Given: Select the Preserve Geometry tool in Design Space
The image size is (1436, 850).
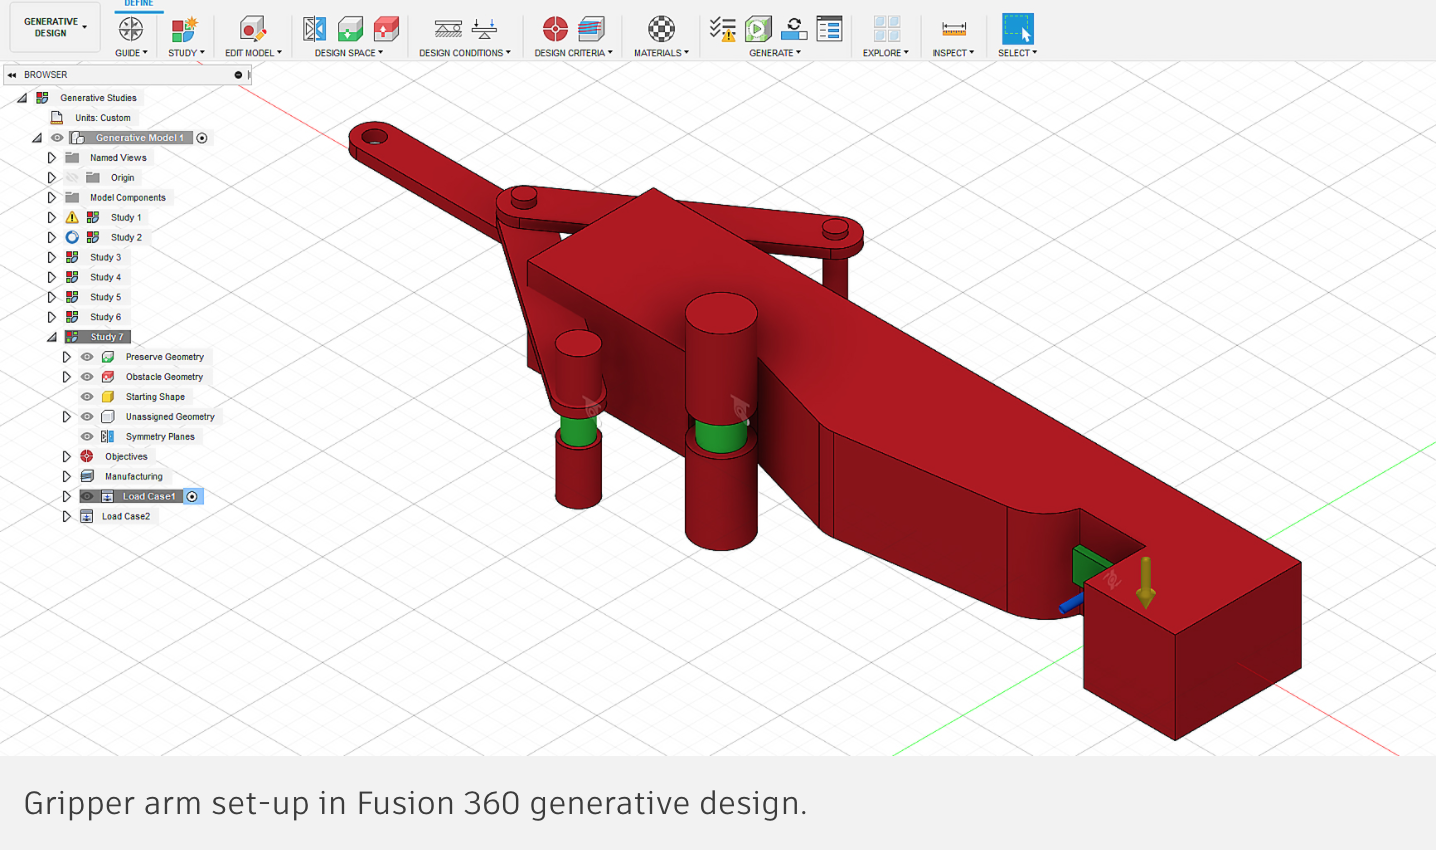Looking at the screenshot, I should [x=350, y=29].
